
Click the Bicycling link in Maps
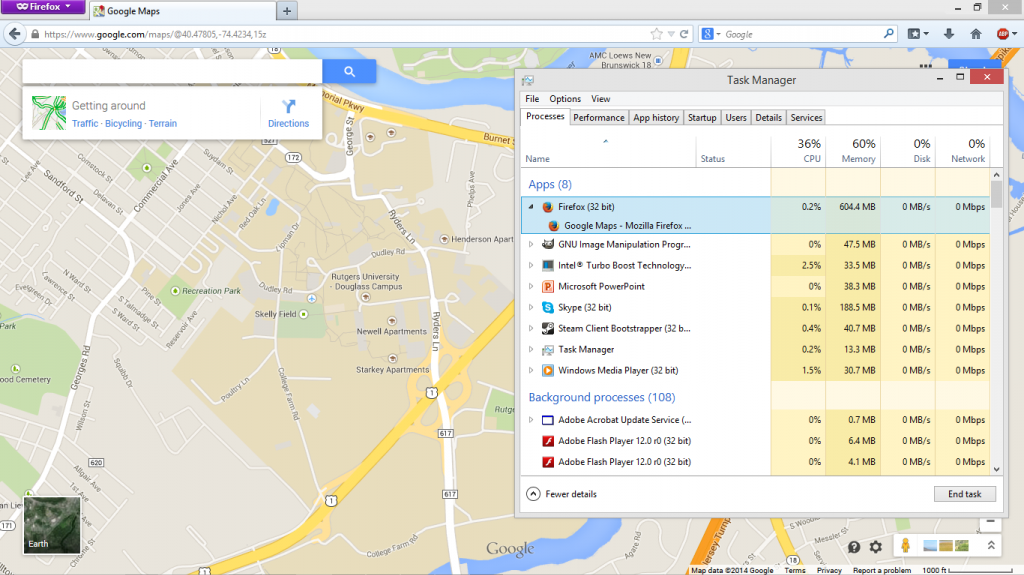123,123
